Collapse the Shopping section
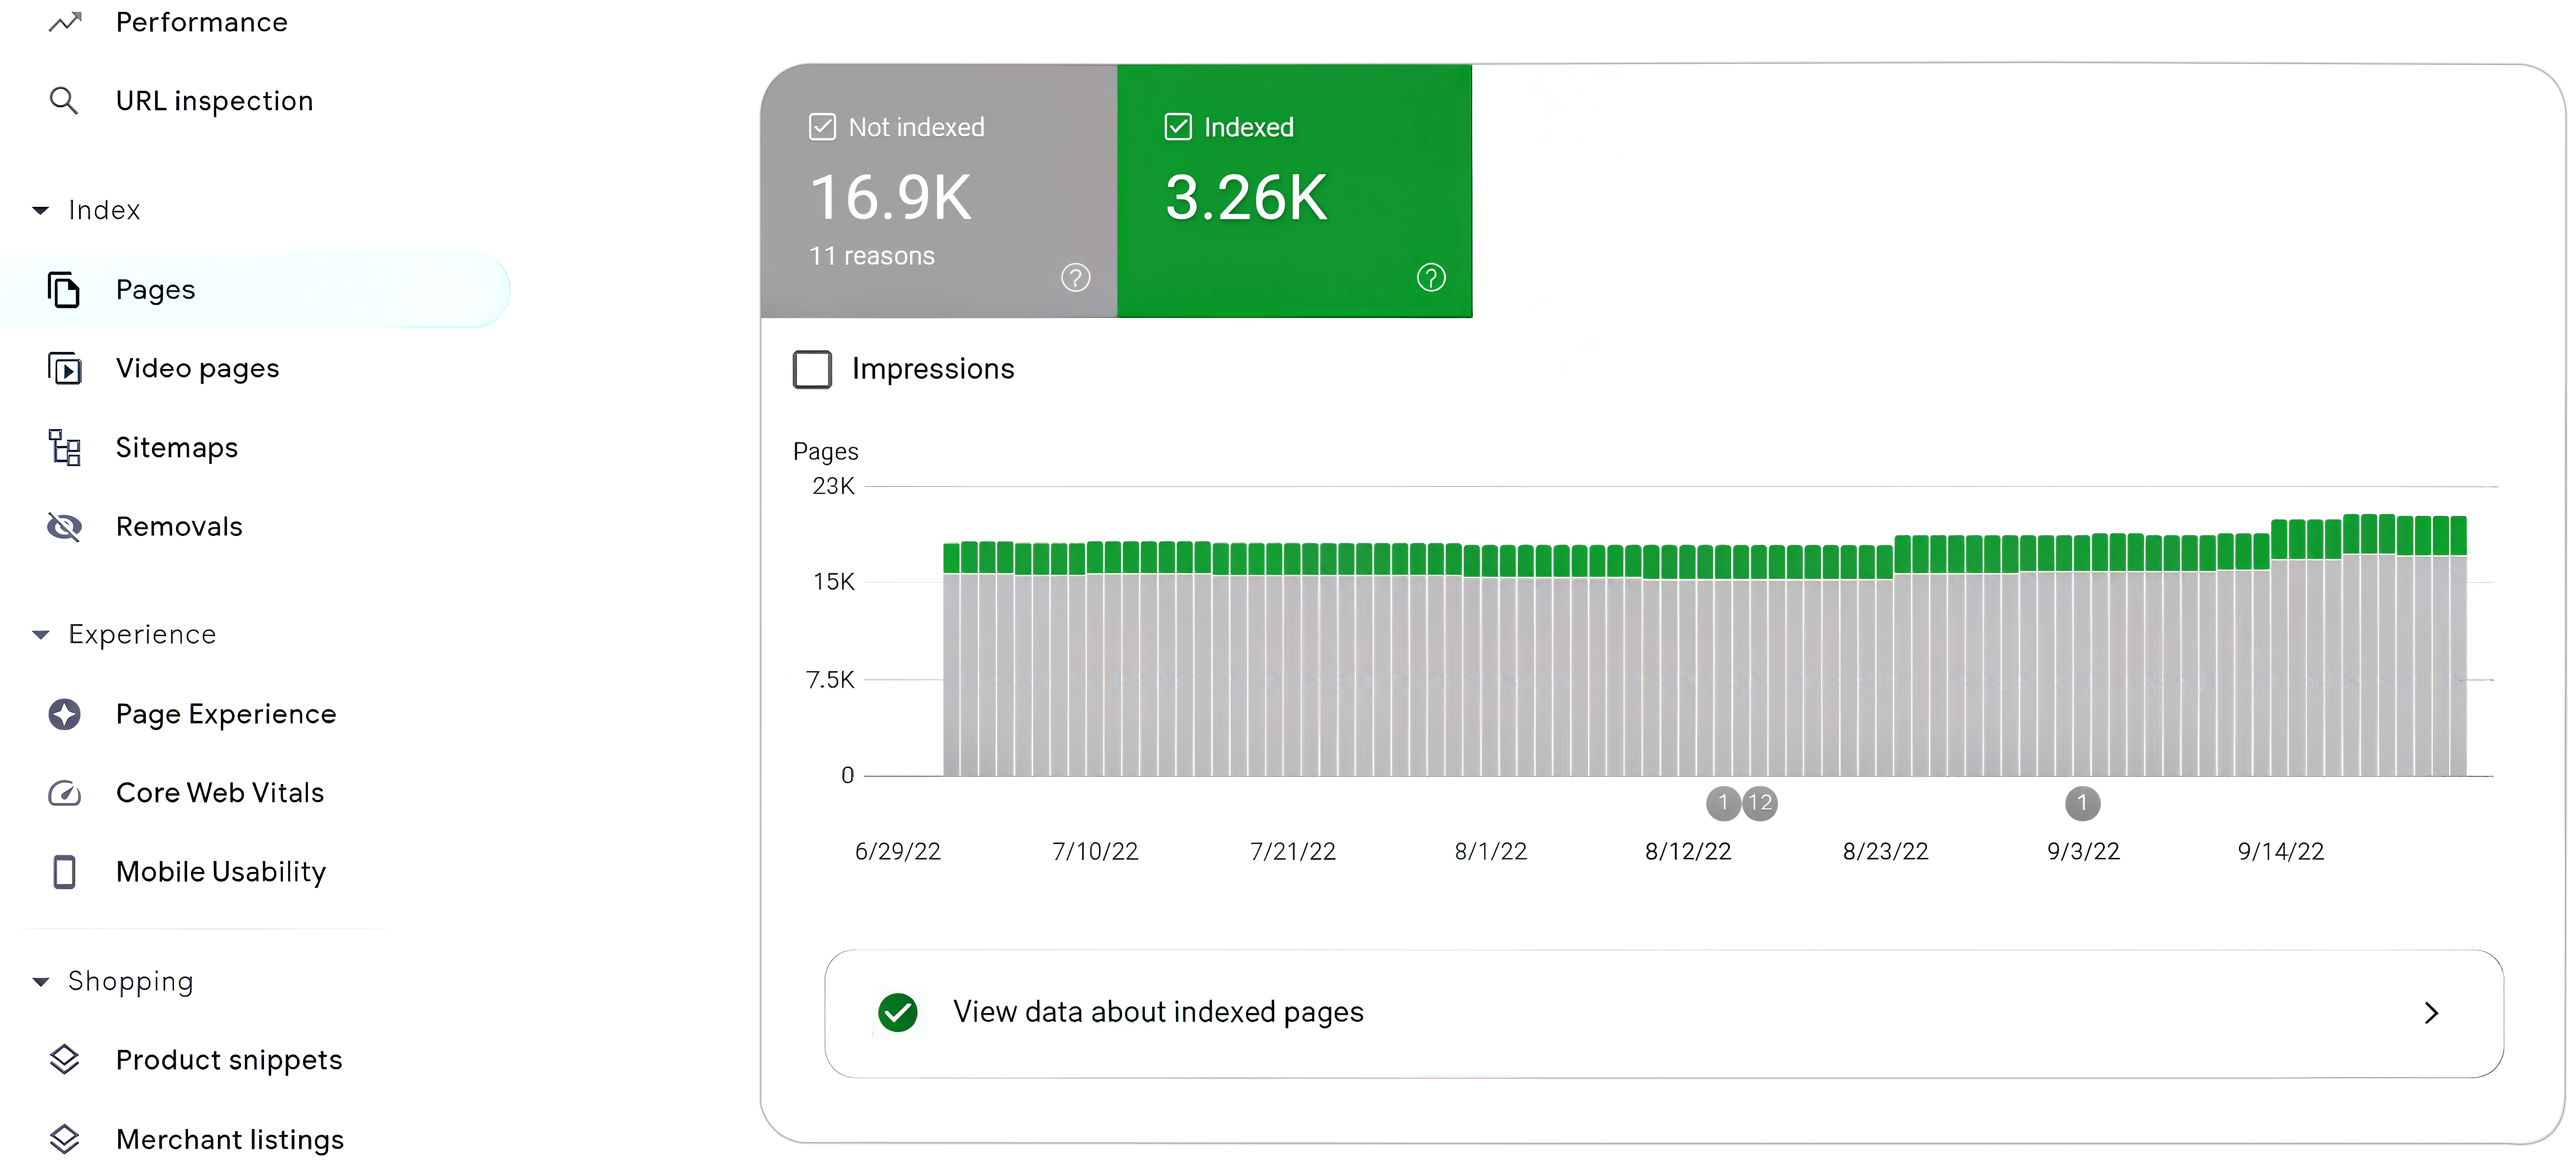The width and height of the screenshot is (2576, 1165). pyautogui.click(x=40, y=981)
